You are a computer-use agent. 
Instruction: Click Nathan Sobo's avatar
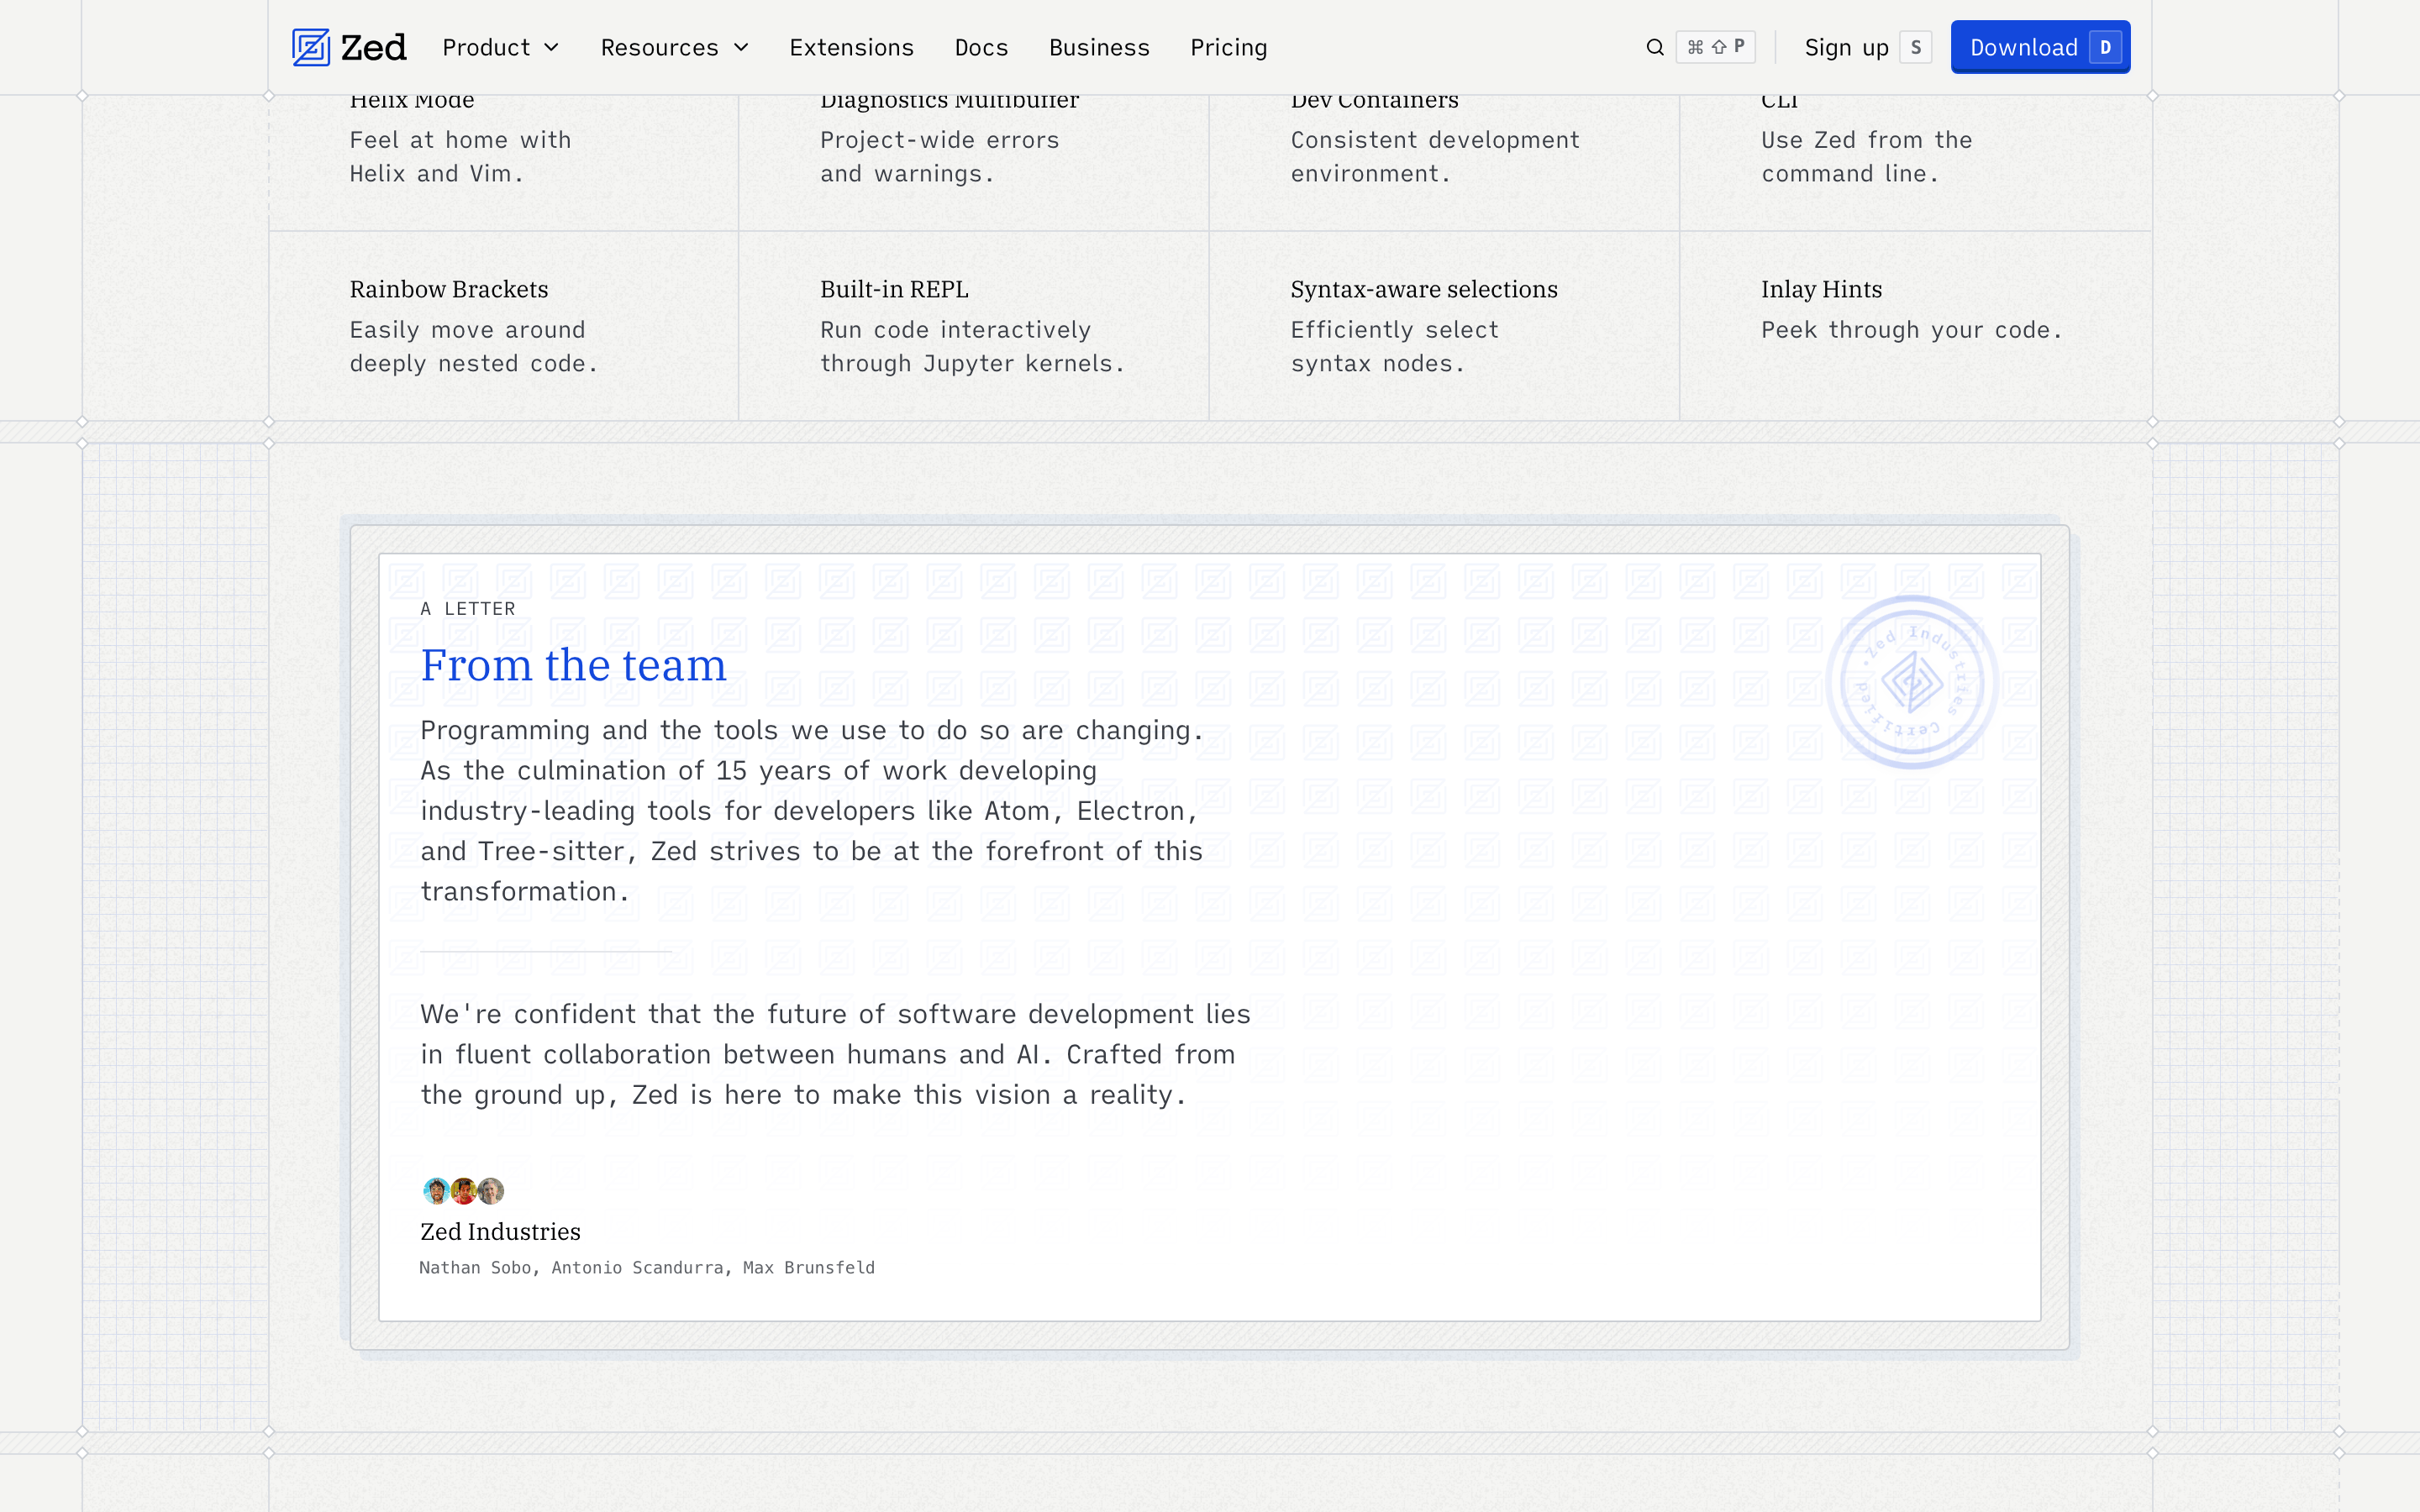click(x=436, y=1190)
